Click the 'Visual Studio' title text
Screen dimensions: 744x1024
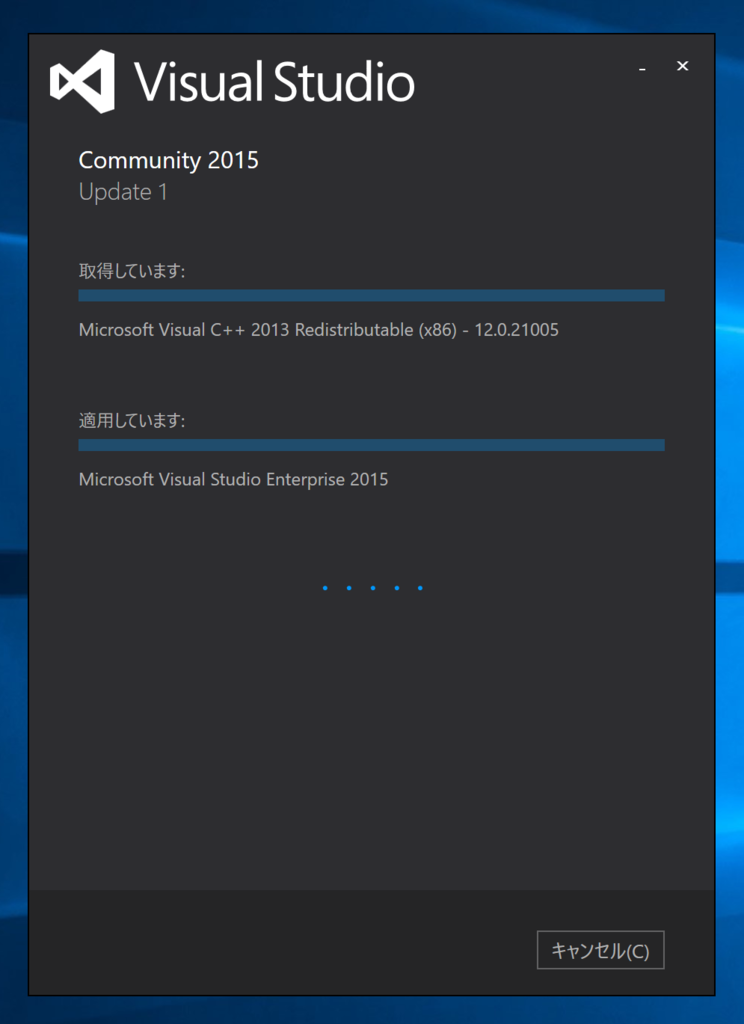click(274, 82)
